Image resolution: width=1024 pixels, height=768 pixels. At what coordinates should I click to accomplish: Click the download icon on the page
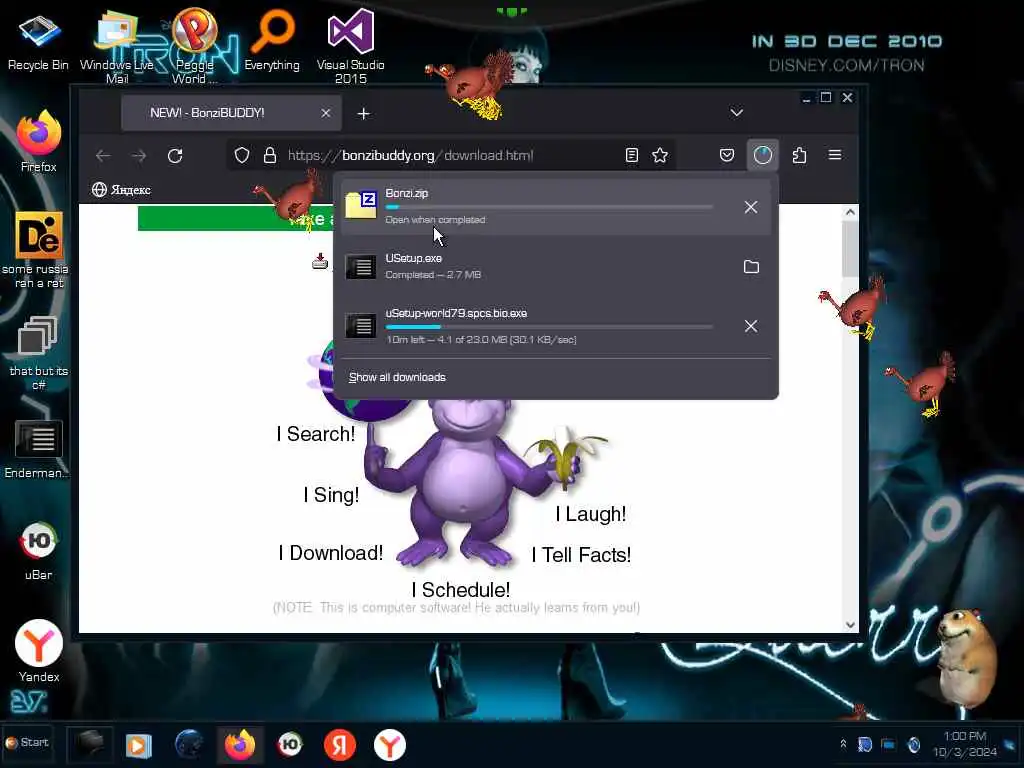pos(320,261)
